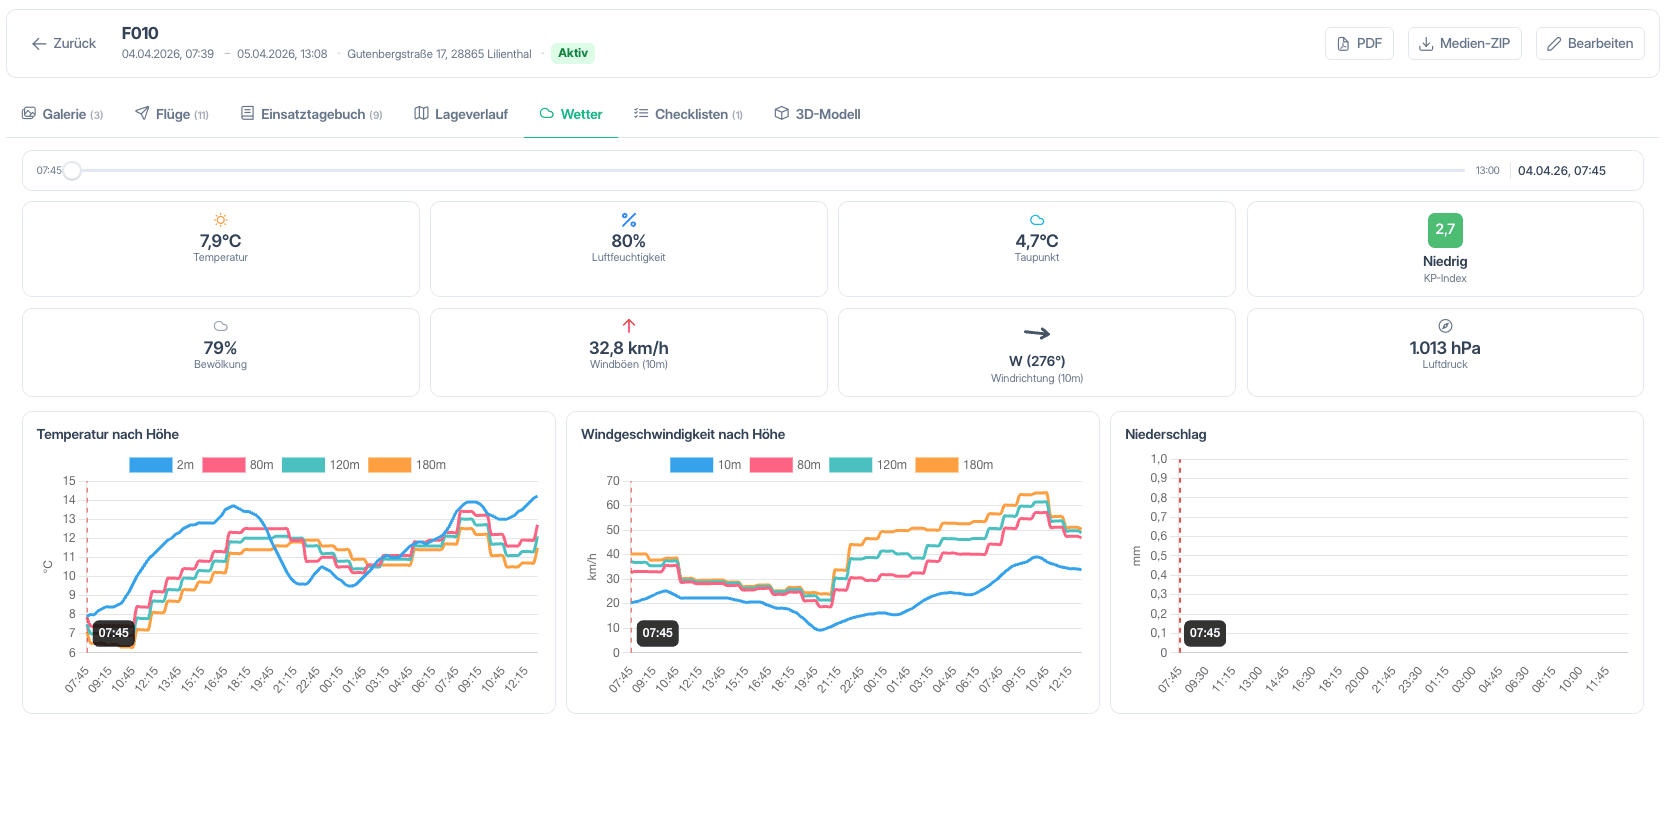Toggle the 10m wind speed legend swatch
1664x830 pixels.
(x=691, y=465)
